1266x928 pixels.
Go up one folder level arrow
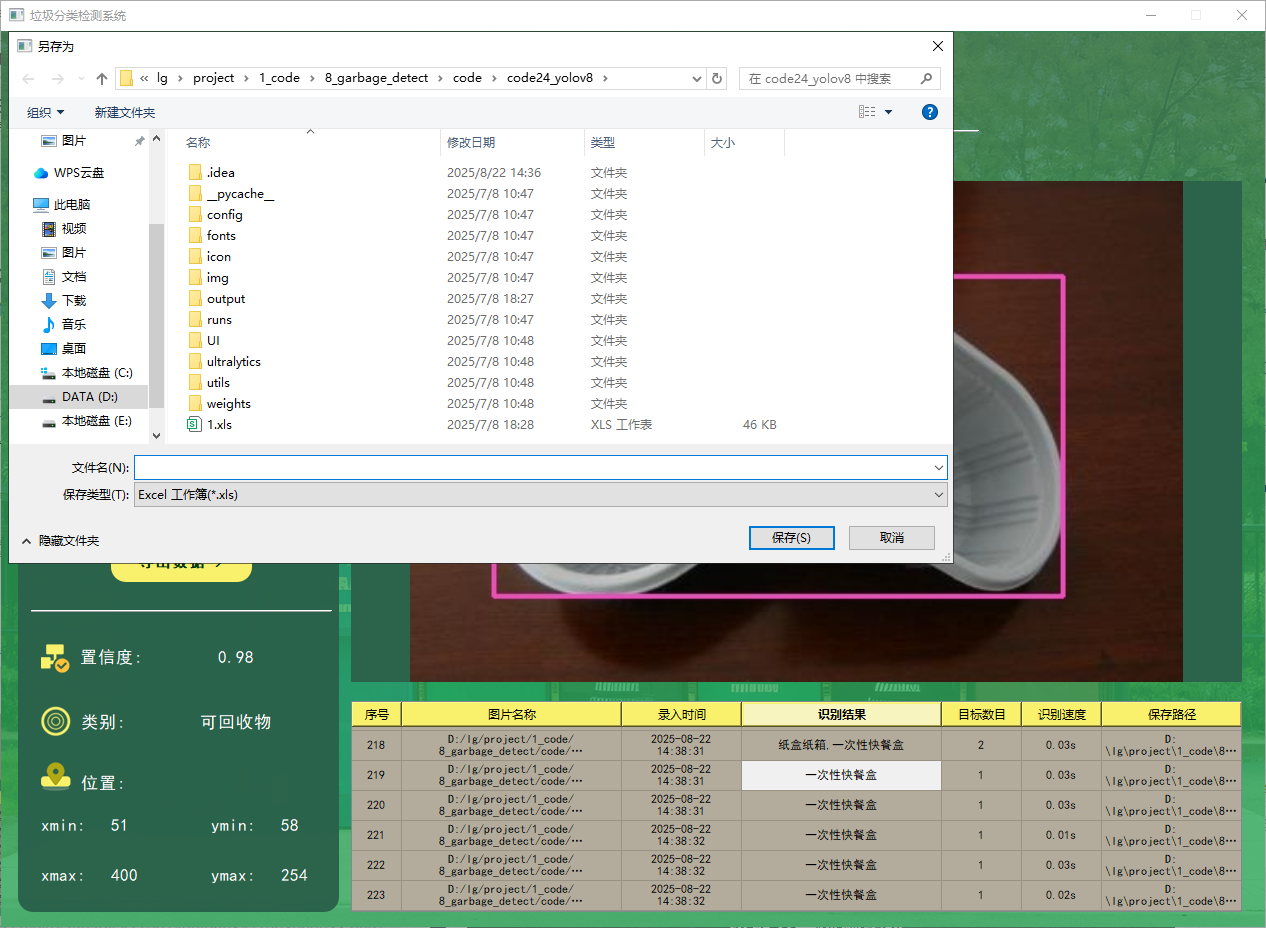pos(101,78)
